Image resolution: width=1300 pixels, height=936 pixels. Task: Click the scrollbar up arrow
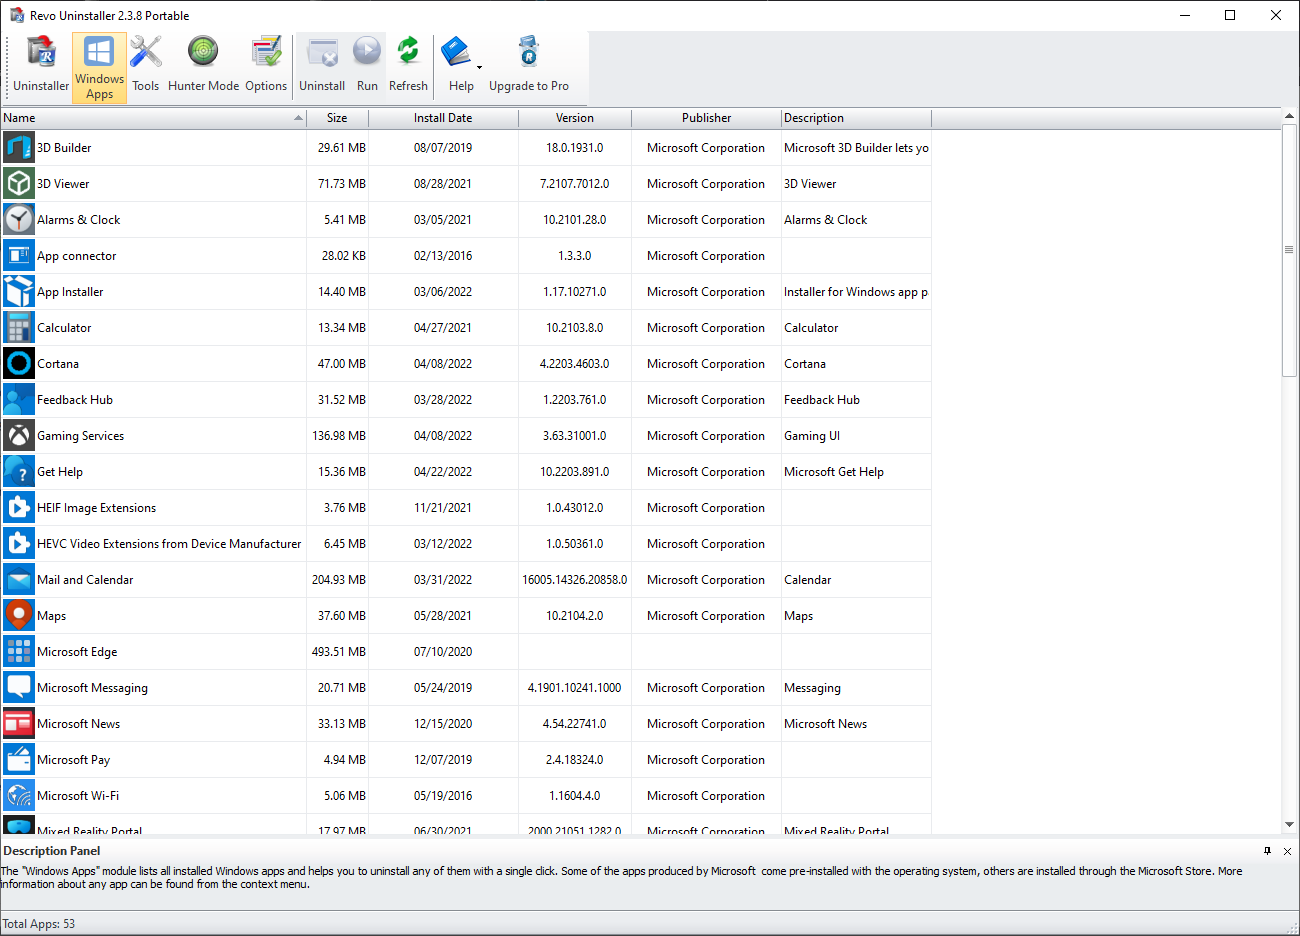pos(1289,117)
